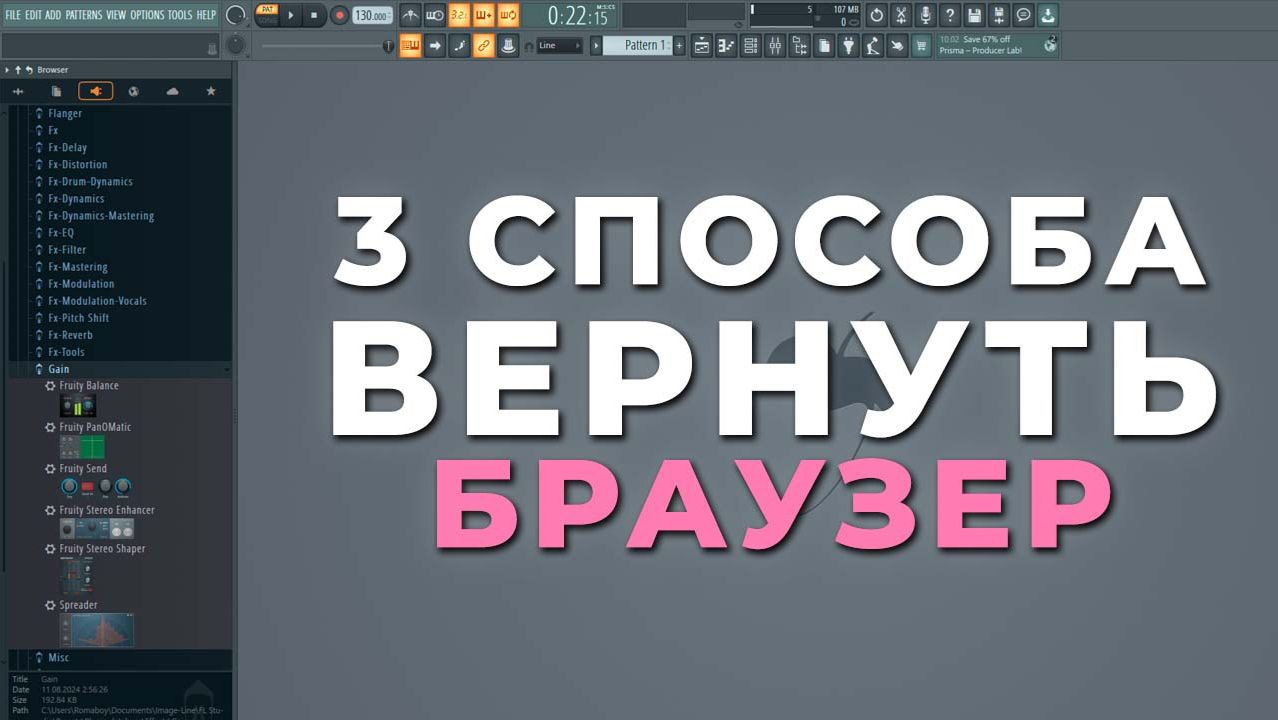The image size is (1278, 720).
Task: Open the Pattern 1 selector
Action: (x=637, y=45)
